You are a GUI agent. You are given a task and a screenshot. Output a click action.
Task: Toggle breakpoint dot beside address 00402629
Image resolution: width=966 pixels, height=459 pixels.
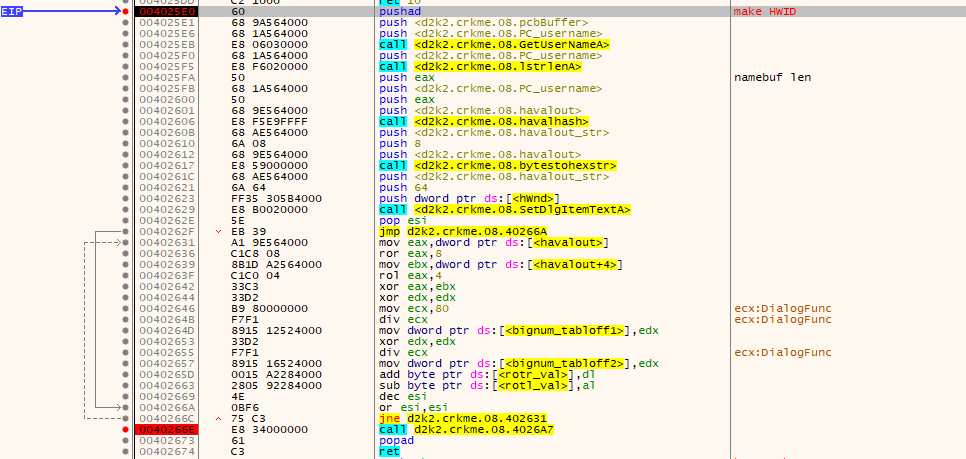(x=126, y=209)
